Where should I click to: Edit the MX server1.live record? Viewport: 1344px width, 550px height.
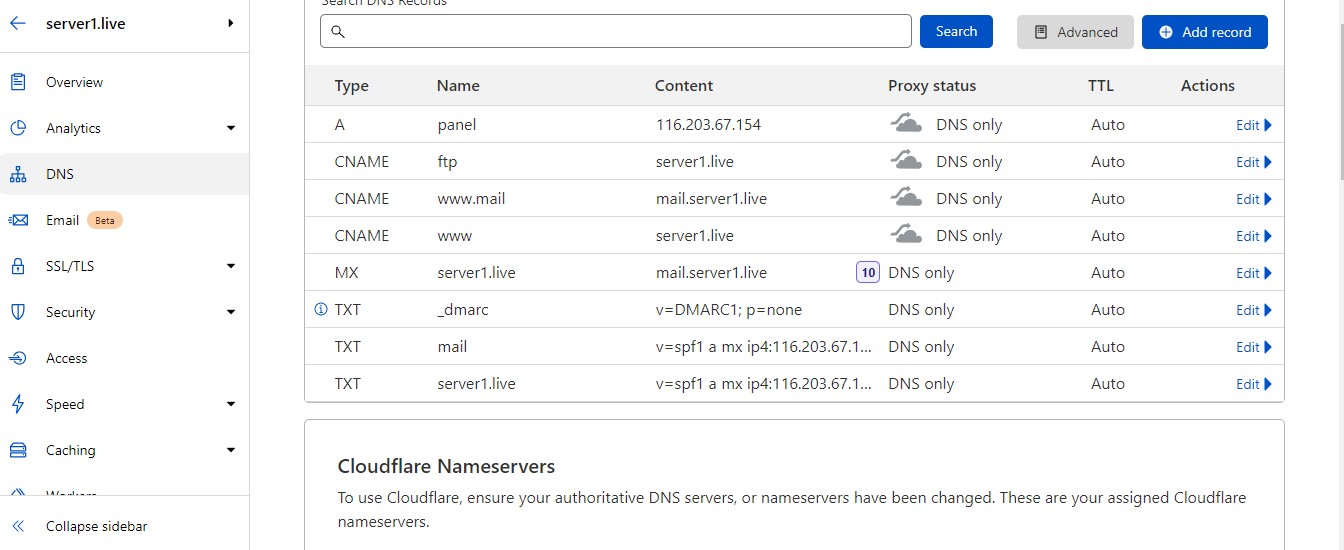pyautogui.click(x=1254, y=273)
